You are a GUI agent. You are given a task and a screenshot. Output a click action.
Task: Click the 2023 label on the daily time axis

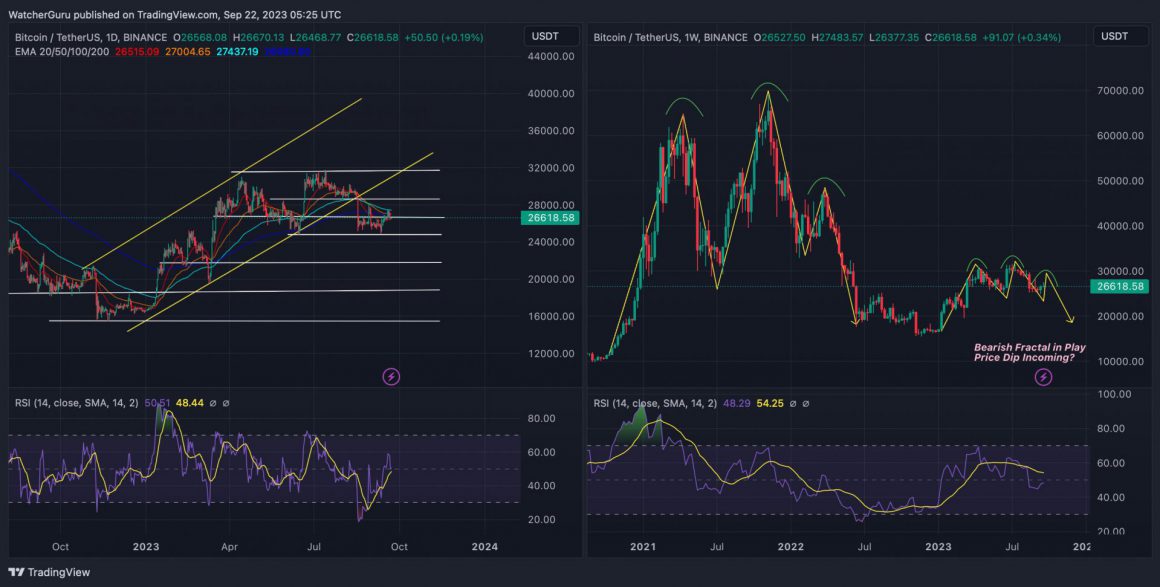tap(146, 547)
